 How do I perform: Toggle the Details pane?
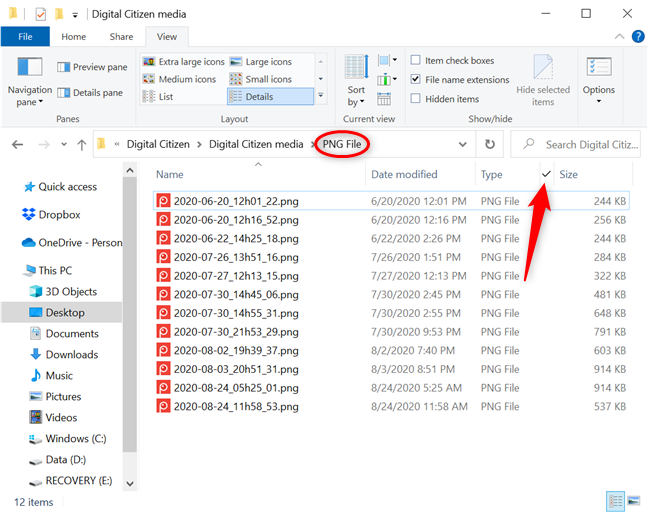click(90, 93)
